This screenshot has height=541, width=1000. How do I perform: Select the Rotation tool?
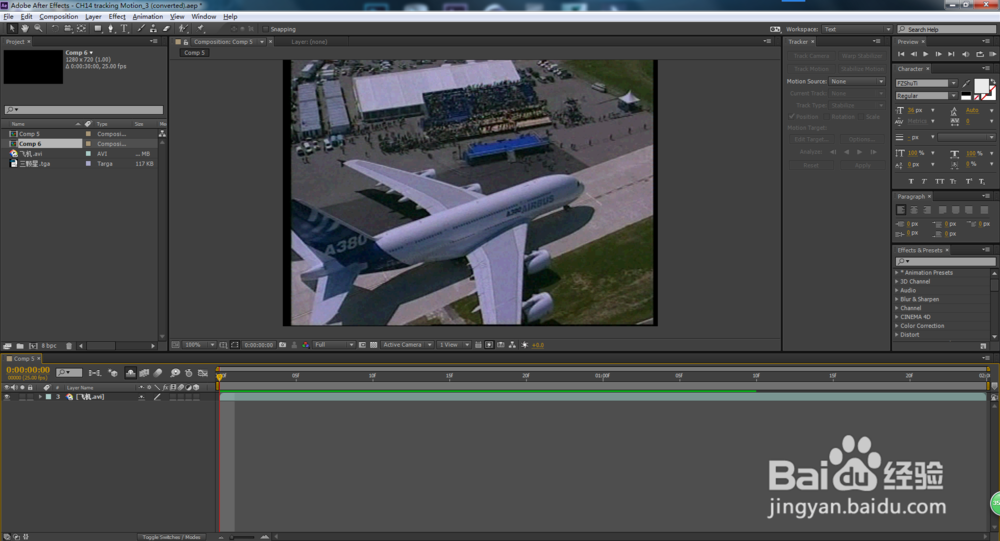click(55, 29)
